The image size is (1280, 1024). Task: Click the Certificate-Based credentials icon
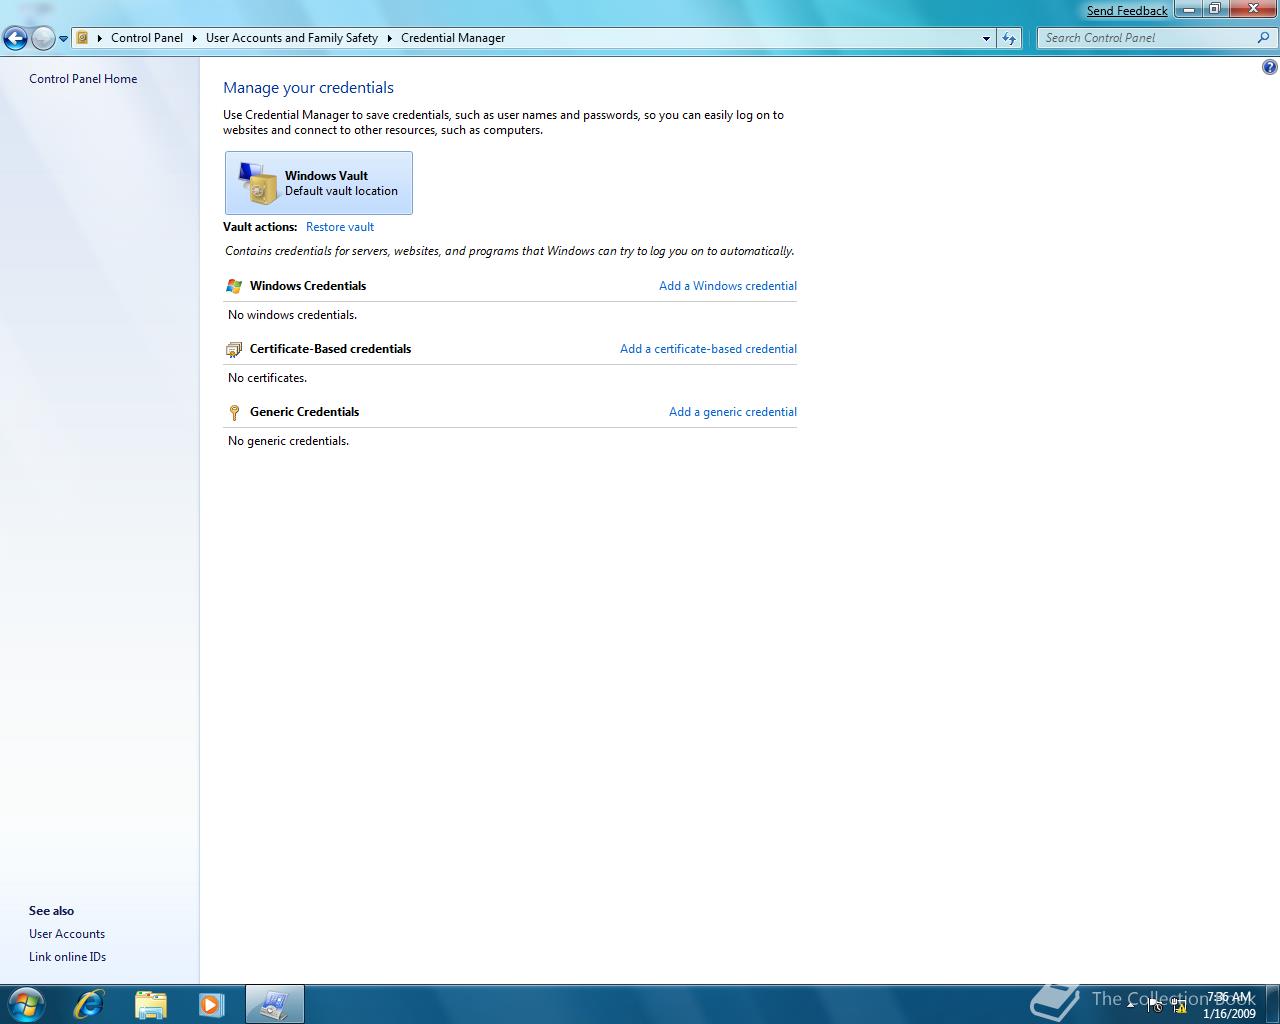tap(234, 349)
